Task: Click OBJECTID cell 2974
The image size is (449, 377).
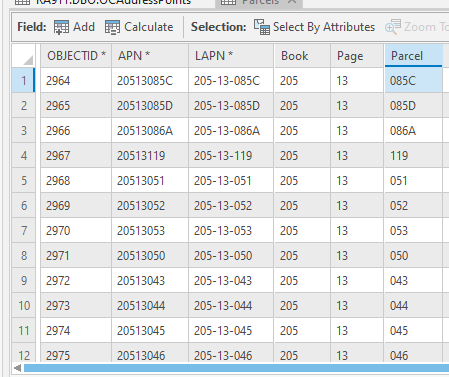Action: click(x=76, y=330)
